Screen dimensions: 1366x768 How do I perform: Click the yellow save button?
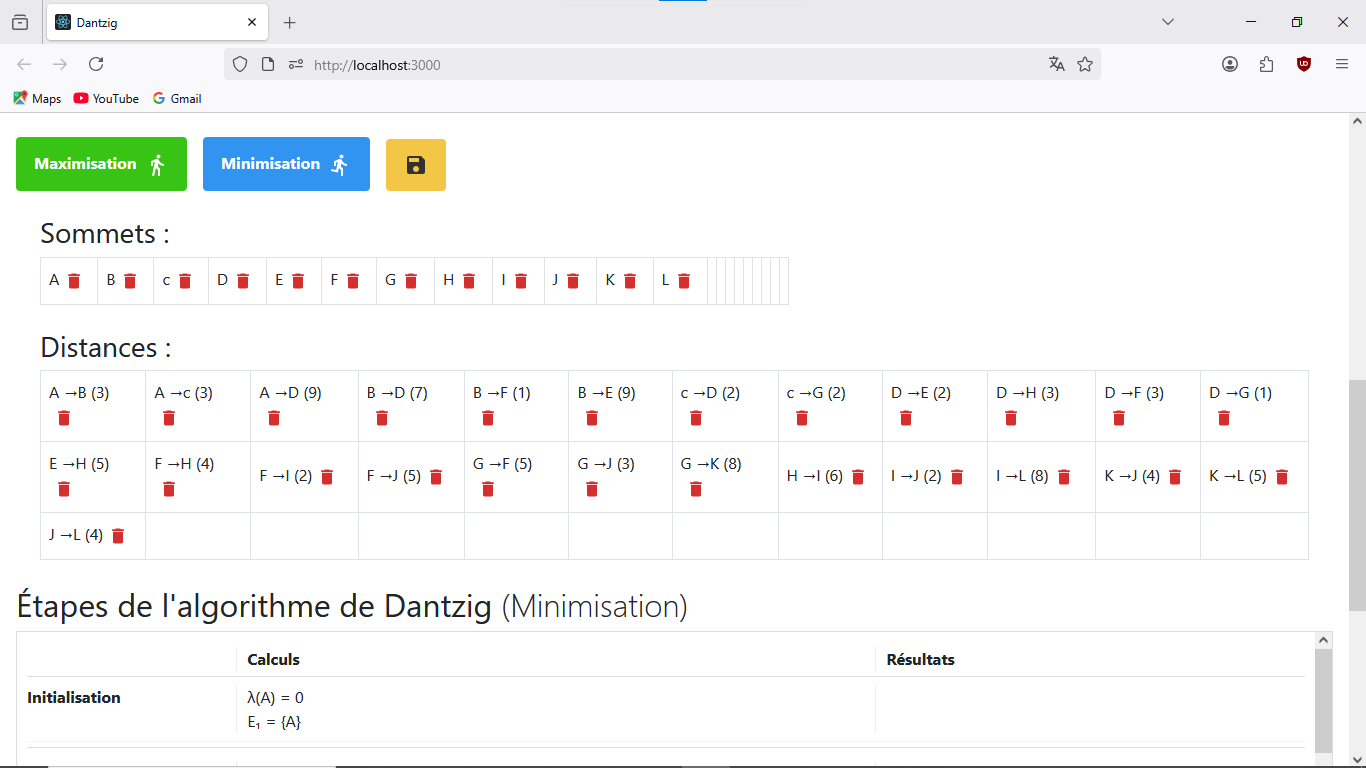click(416, 164)
